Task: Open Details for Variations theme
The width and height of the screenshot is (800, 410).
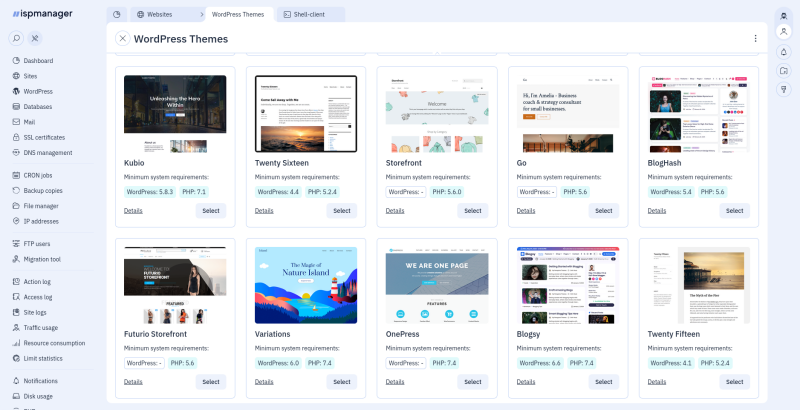Action: pyautogui.click(x=264, y=382)
